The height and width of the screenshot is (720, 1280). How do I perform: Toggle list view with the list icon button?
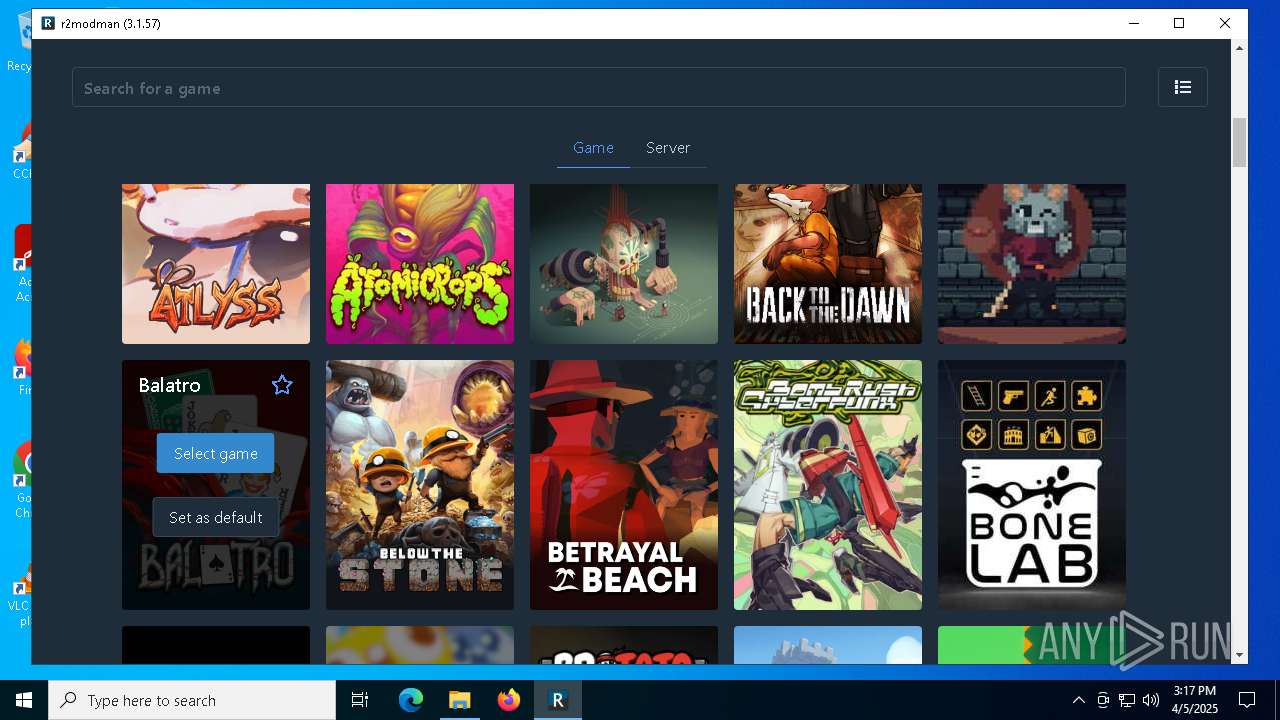(x=1183, y=87)
